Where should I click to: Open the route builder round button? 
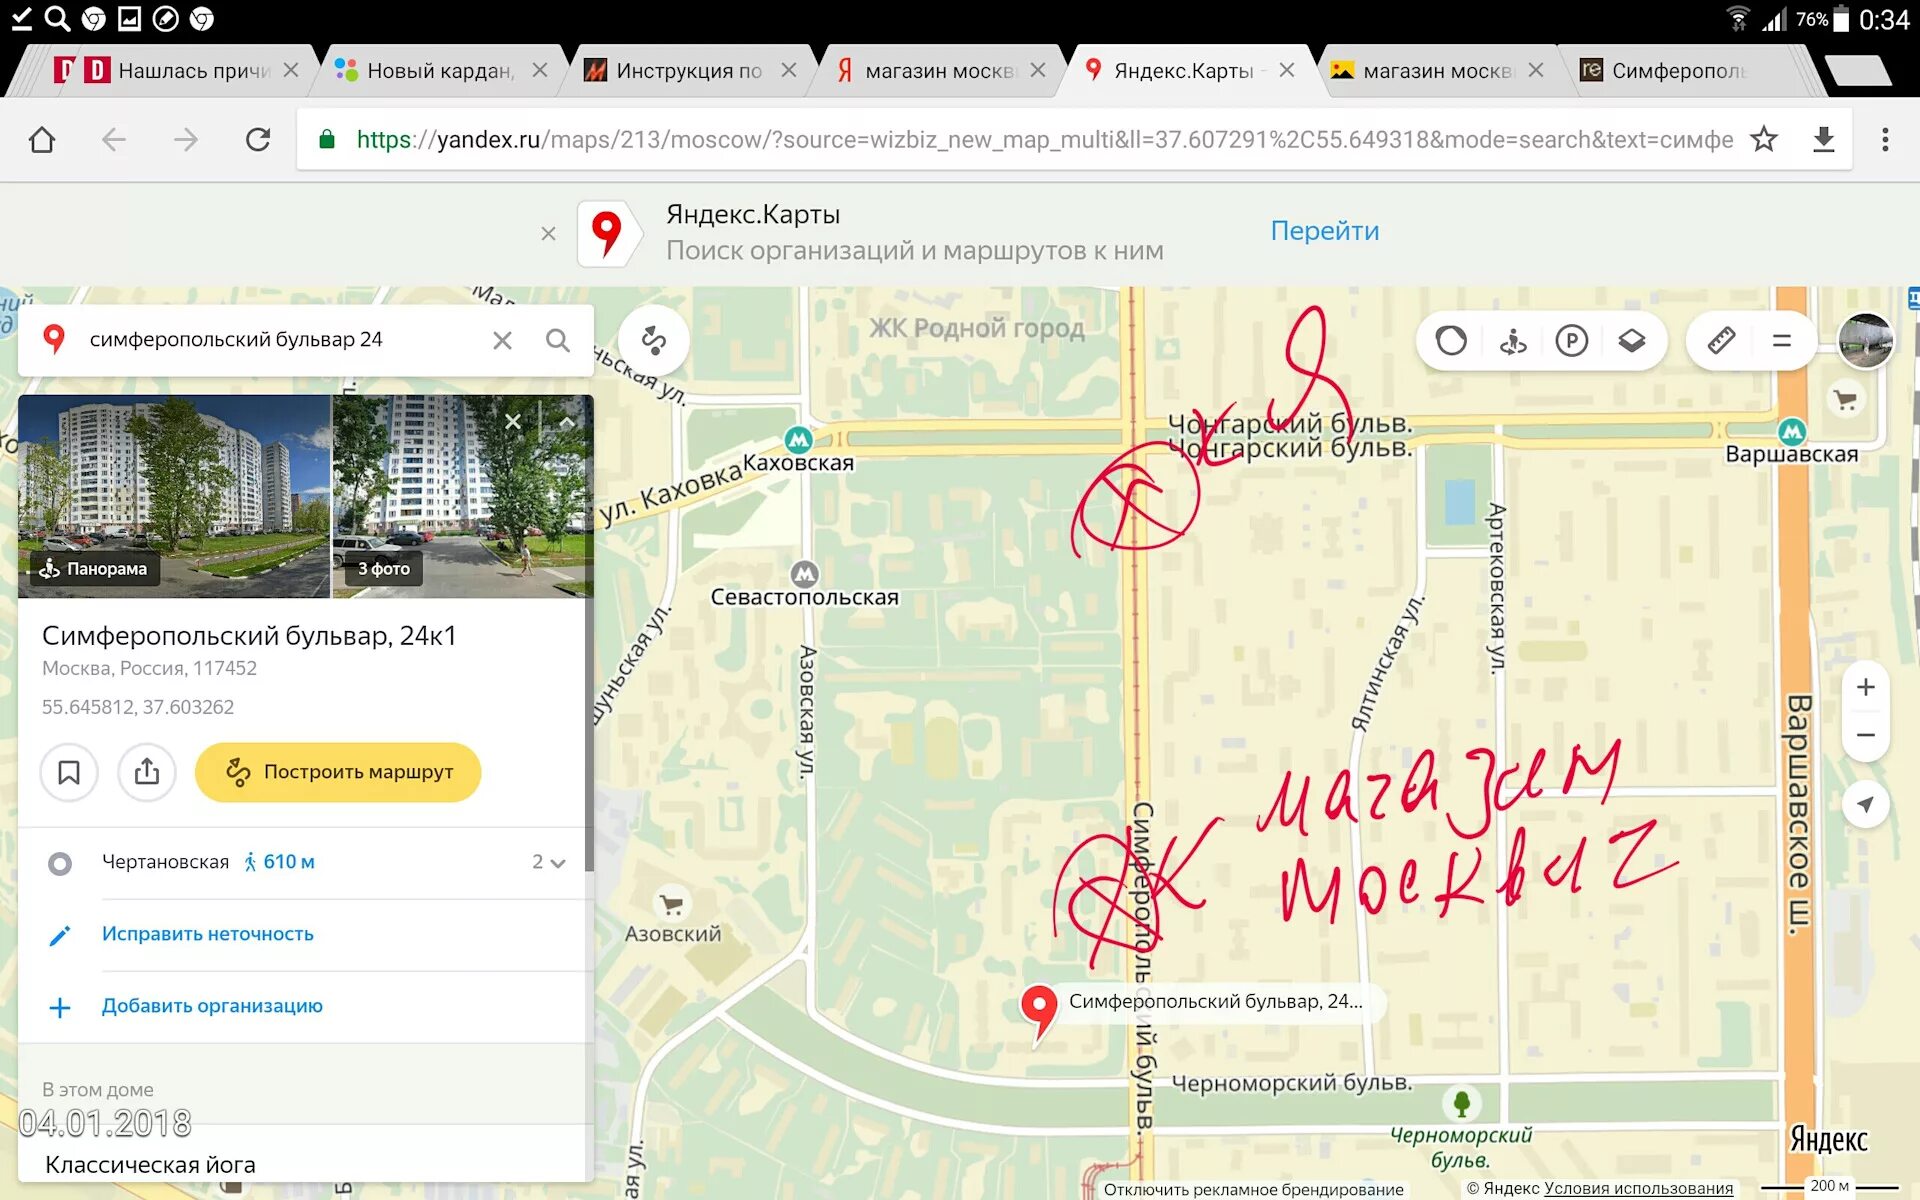point(654,340)
